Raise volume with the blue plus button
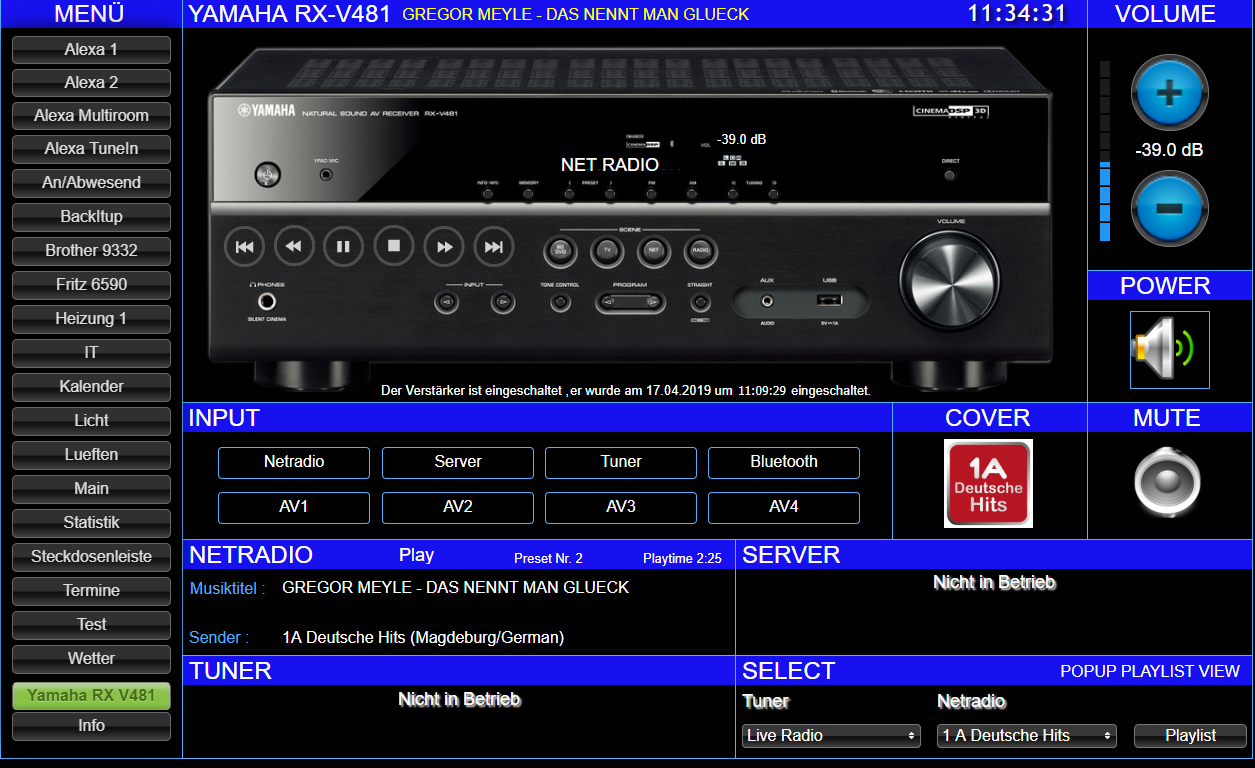Viewport: 1255px width, 768px height. pos(1169,94)
